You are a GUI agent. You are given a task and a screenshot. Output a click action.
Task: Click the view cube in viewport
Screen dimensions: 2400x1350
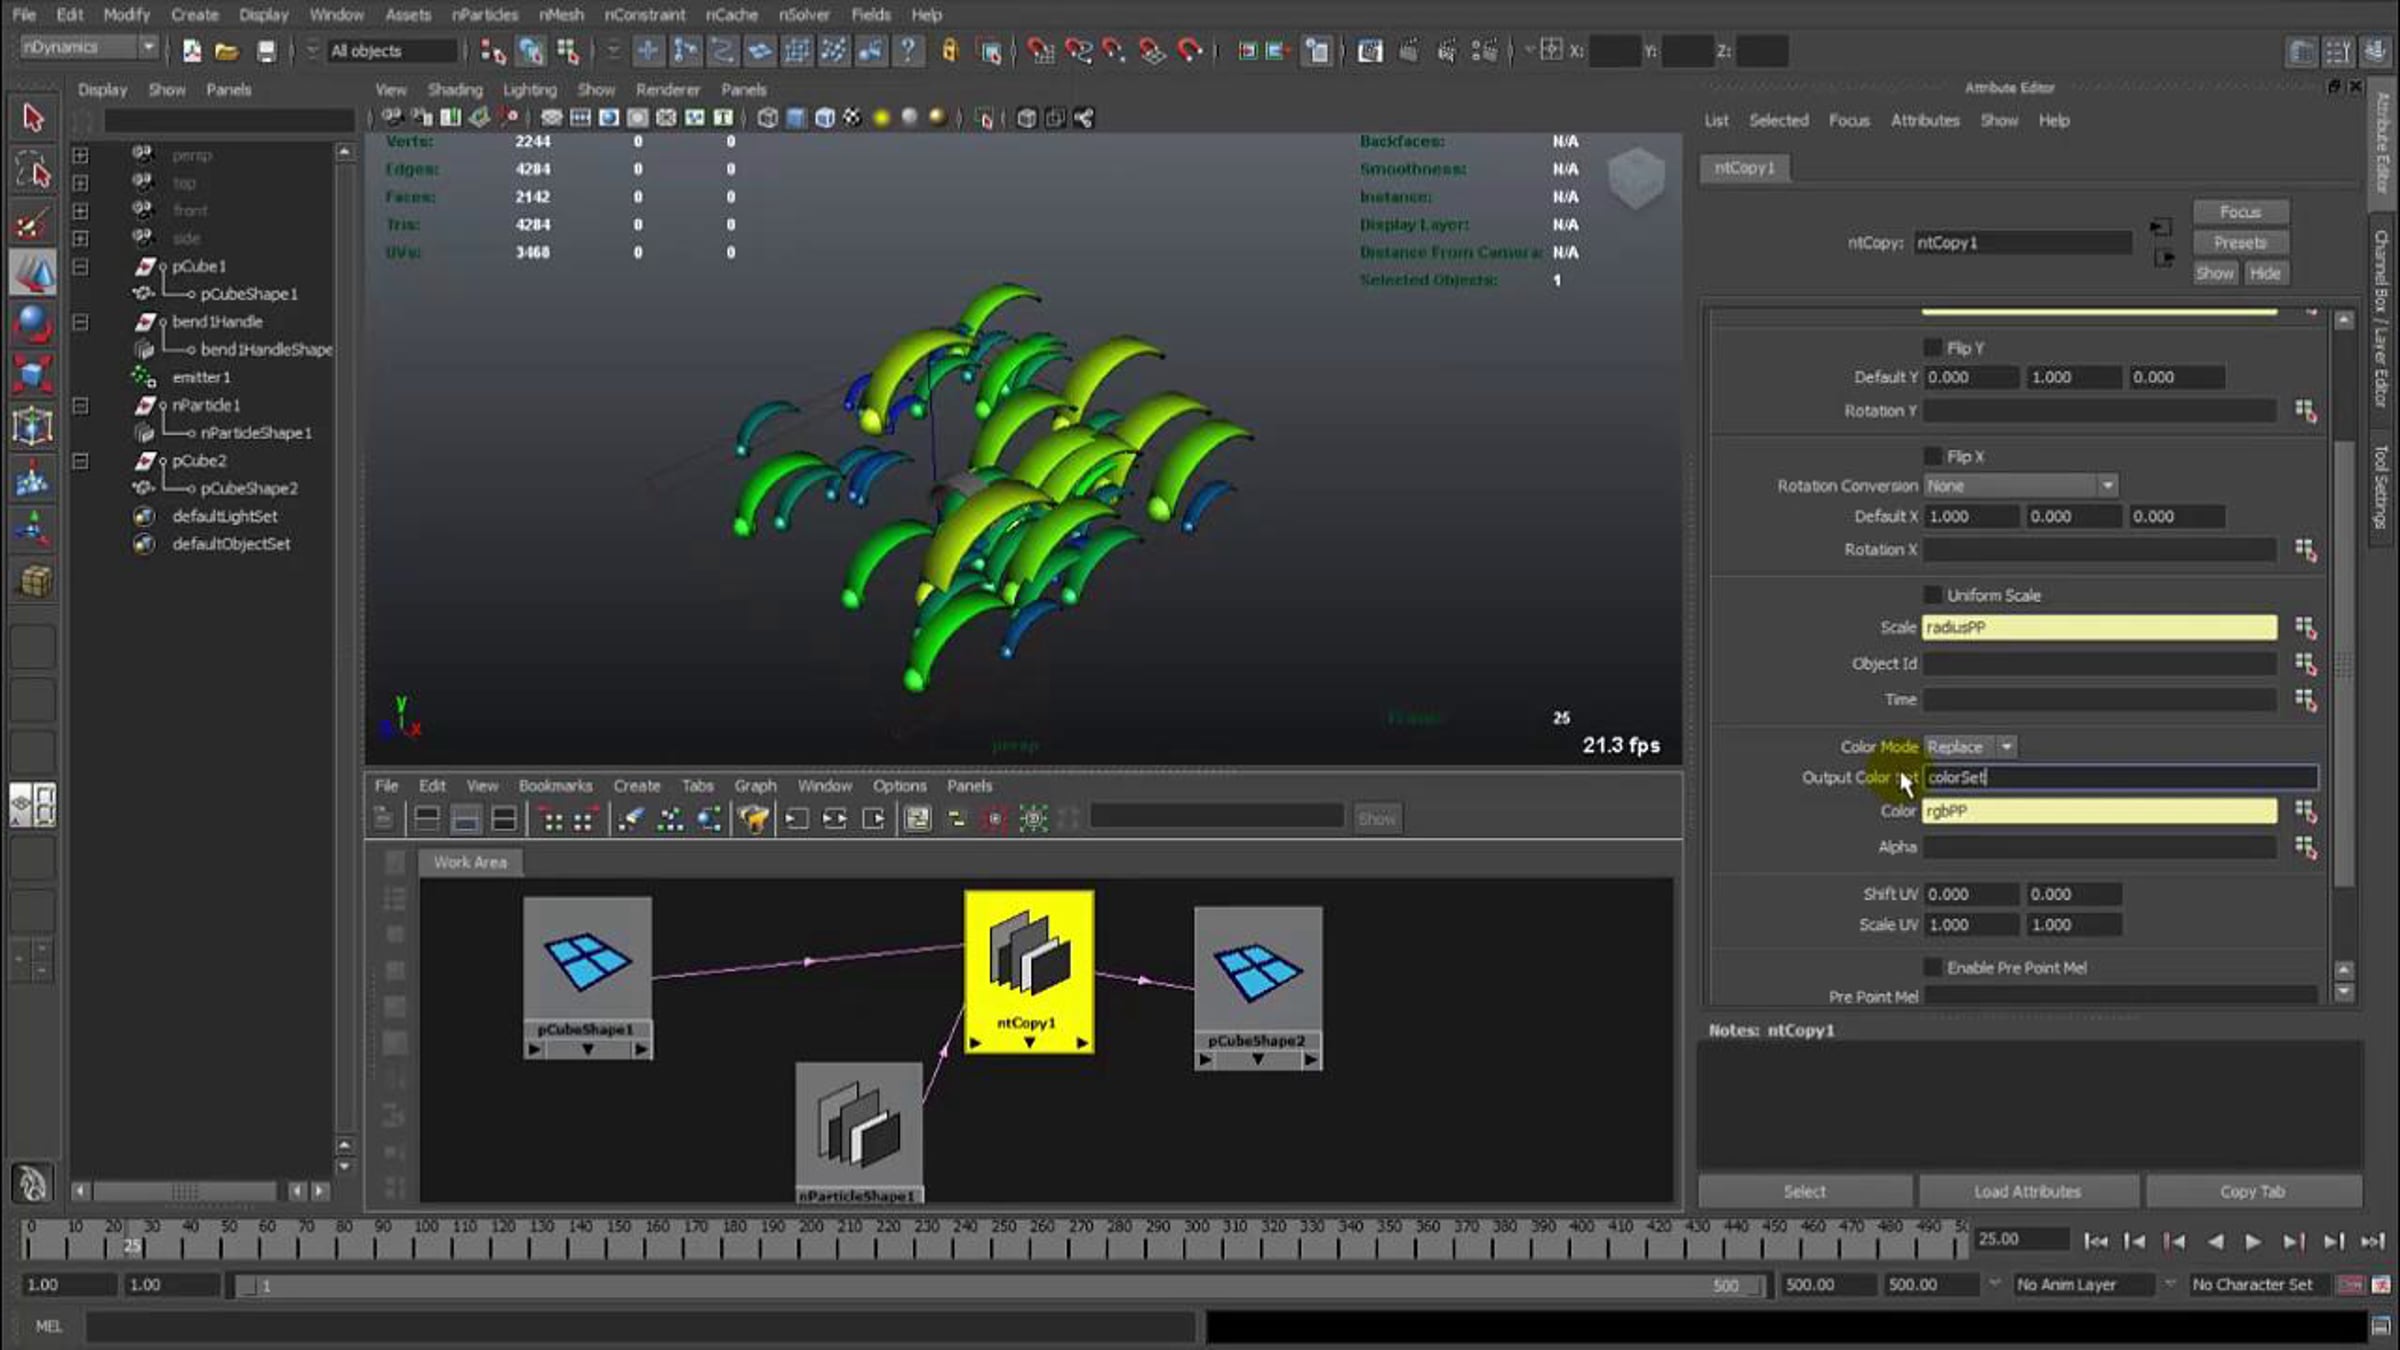pyautogui.click(x=1636, y=178)
